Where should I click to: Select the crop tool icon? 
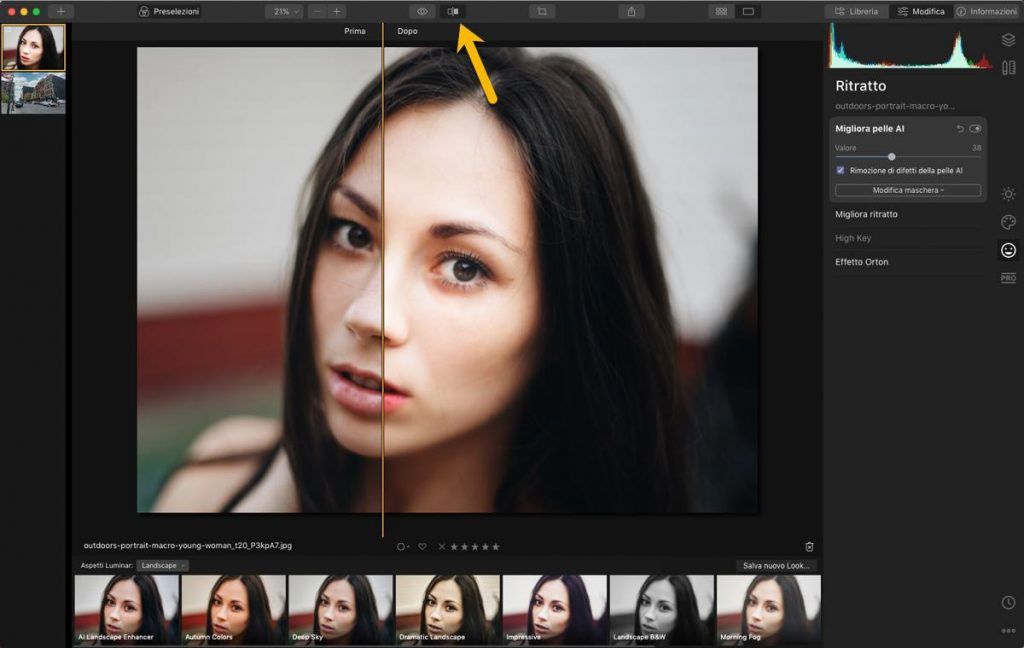point(542,11)
